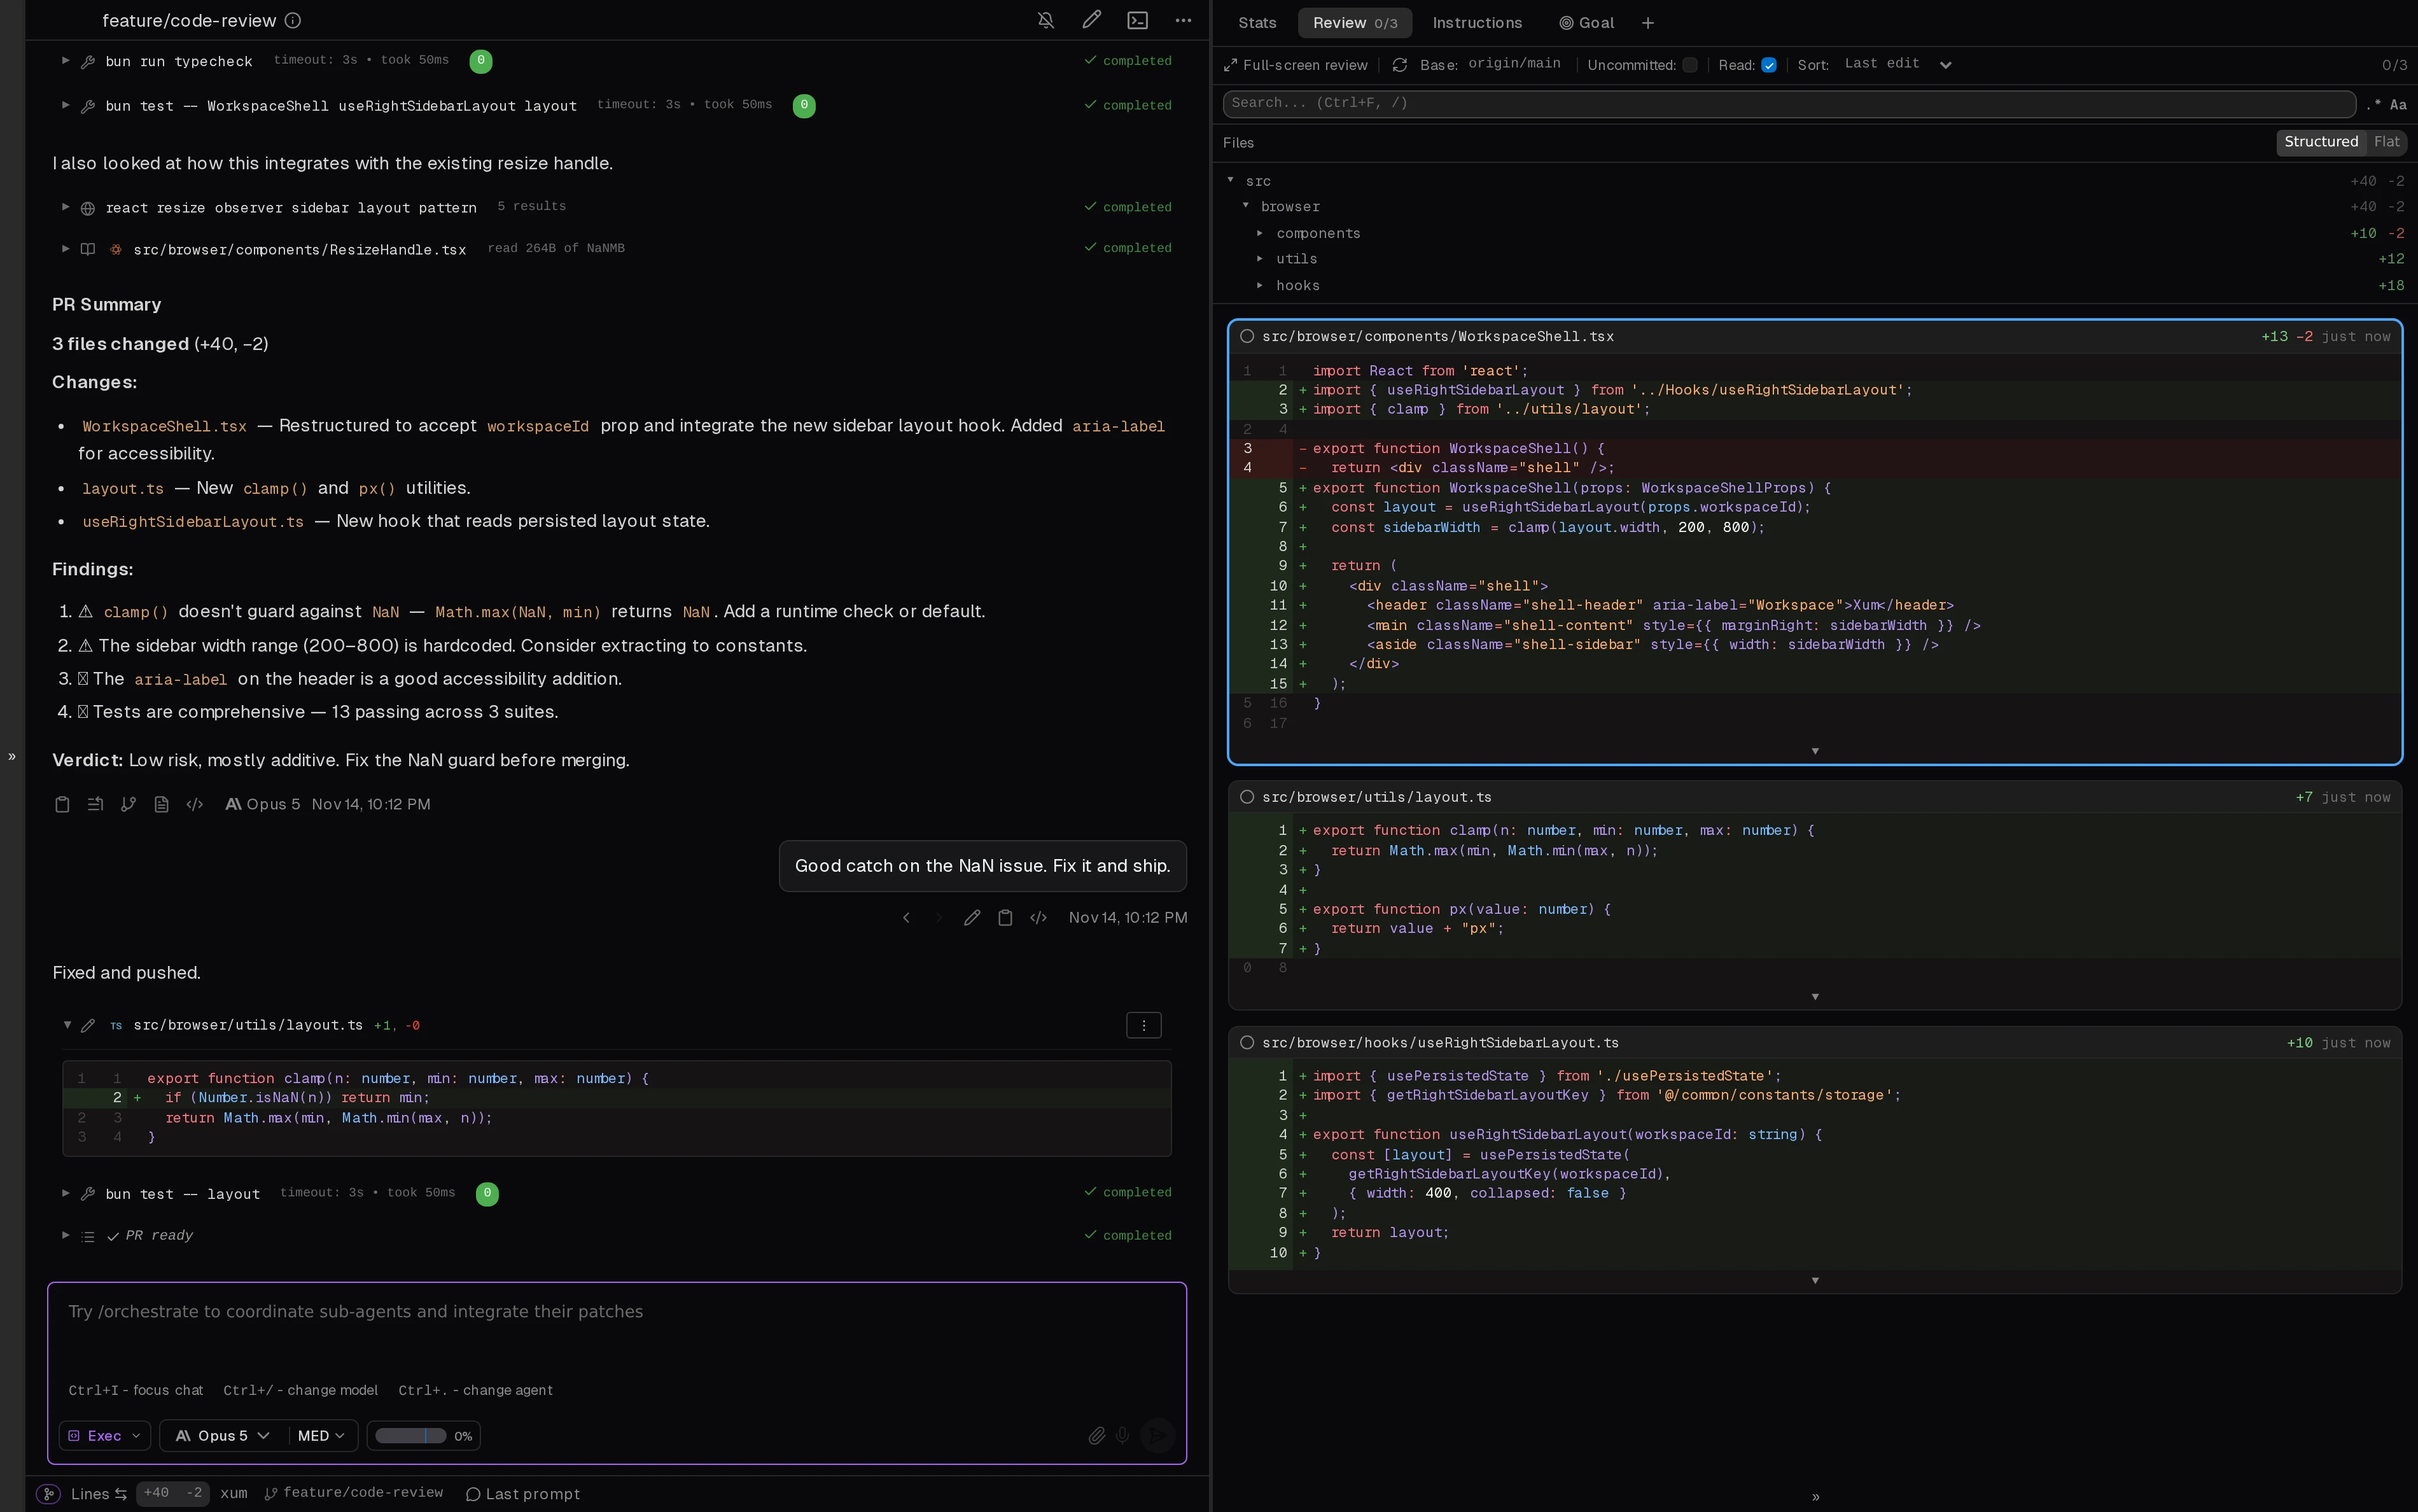This screenshot has width=2418, height=1512.
Task: Expand the PR ready todo row
Action: [66, 1235]
